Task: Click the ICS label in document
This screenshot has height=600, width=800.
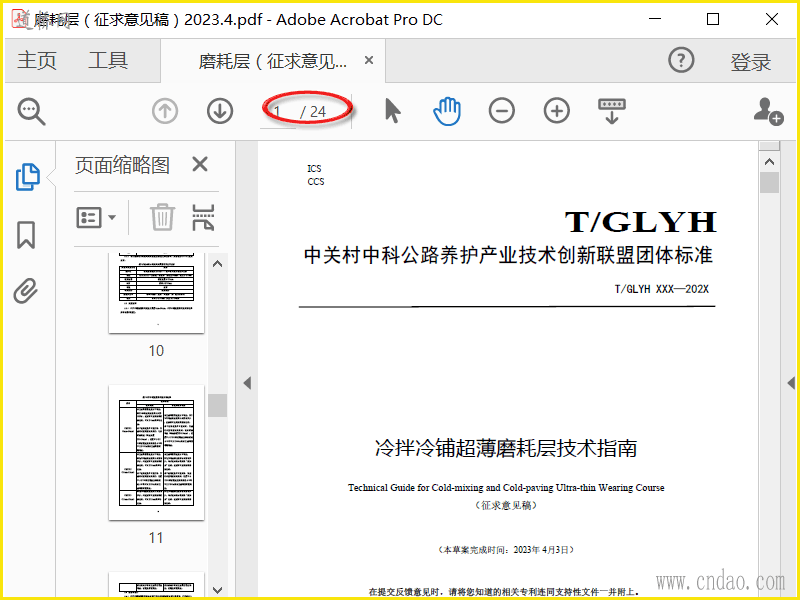Action: (x=314, y=168)
